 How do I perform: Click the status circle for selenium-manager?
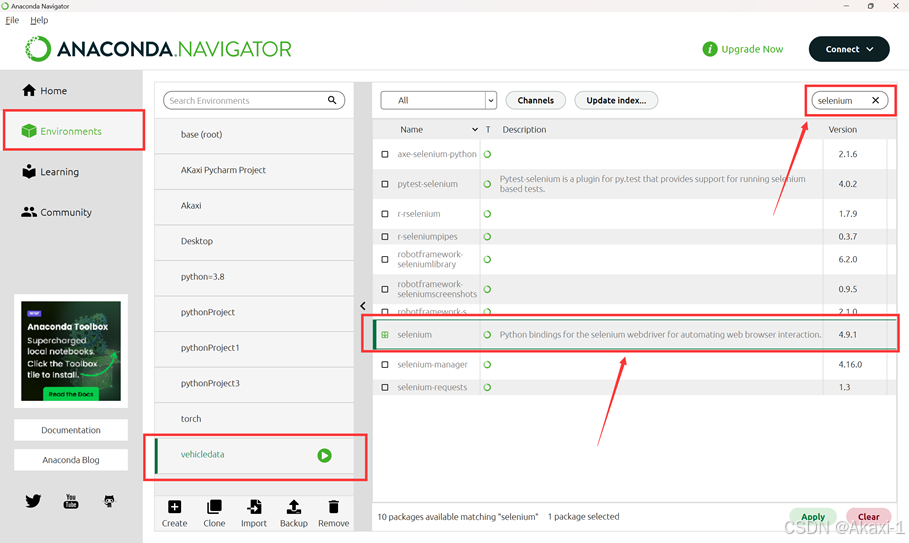(487, 365)
